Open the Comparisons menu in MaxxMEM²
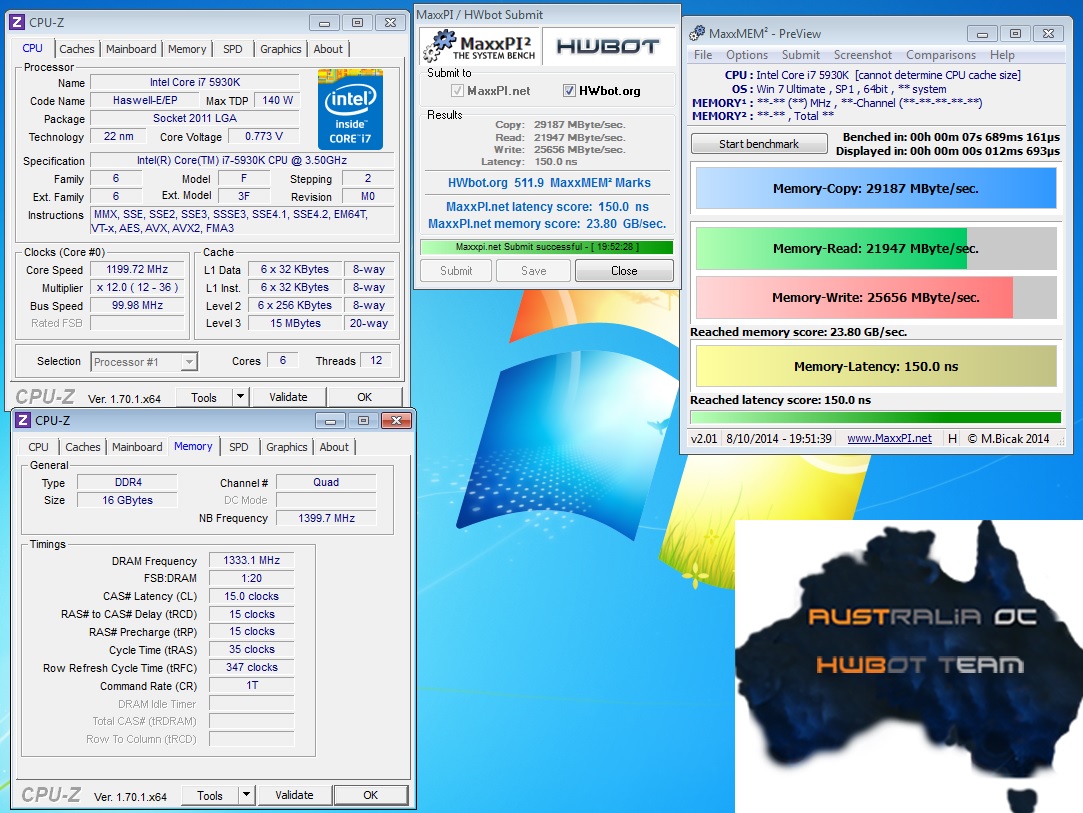The width and height of the screenshot is (1083, 813). 941,55
